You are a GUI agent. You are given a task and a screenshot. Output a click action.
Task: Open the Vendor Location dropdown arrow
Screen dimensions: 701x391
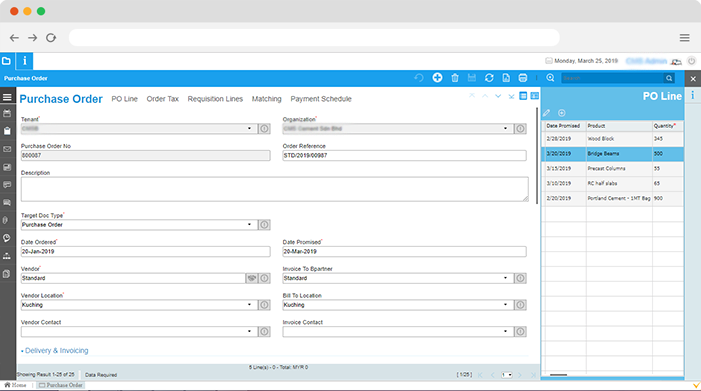tap(249, 305)
